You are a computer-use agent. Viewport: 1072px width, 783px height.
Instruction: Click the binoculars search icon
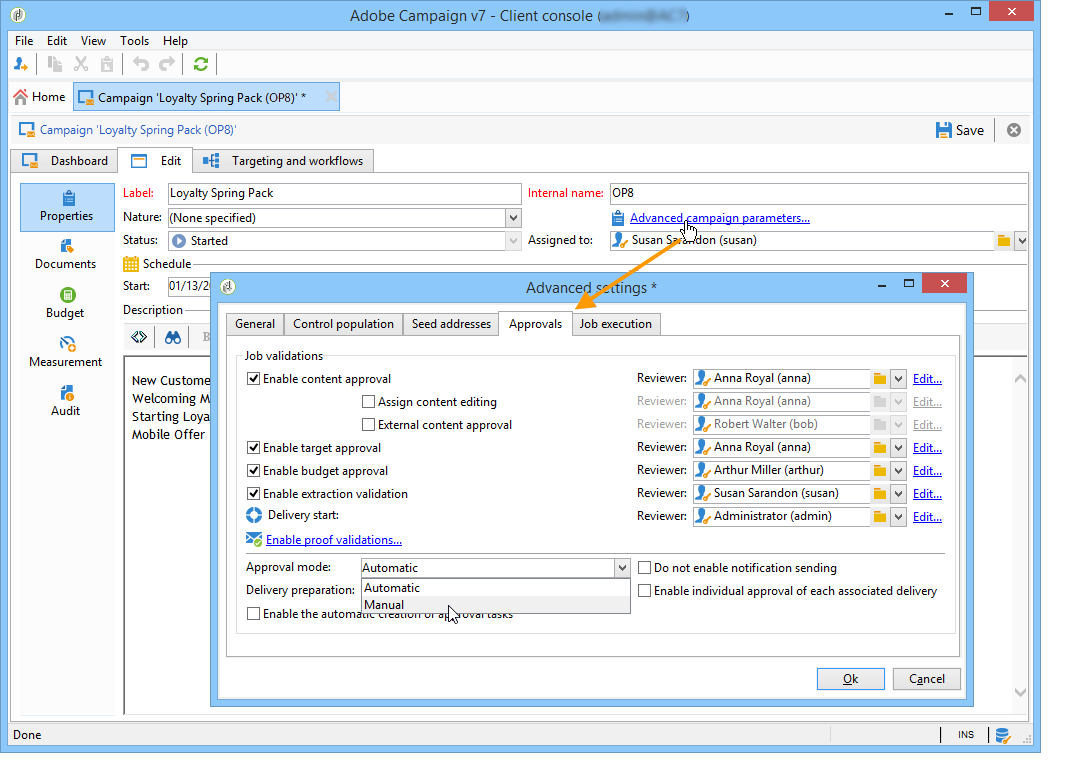pyautogui.click(x=172, y=336)
